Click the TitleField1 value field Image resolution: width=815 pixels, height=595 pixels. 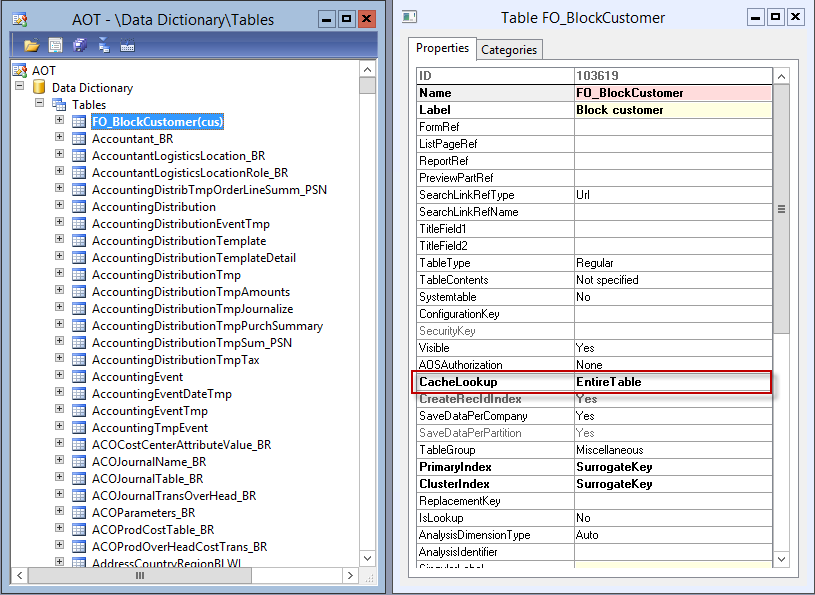[x=673, y=229]
